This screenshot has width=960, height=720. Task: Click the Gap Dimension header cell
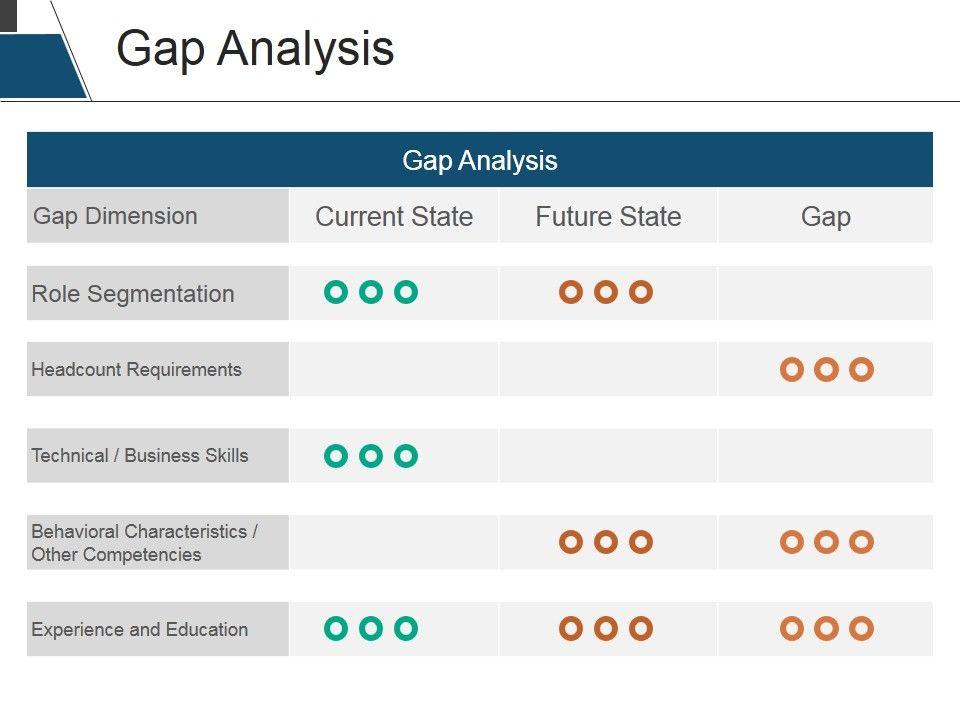pos(116,216)
